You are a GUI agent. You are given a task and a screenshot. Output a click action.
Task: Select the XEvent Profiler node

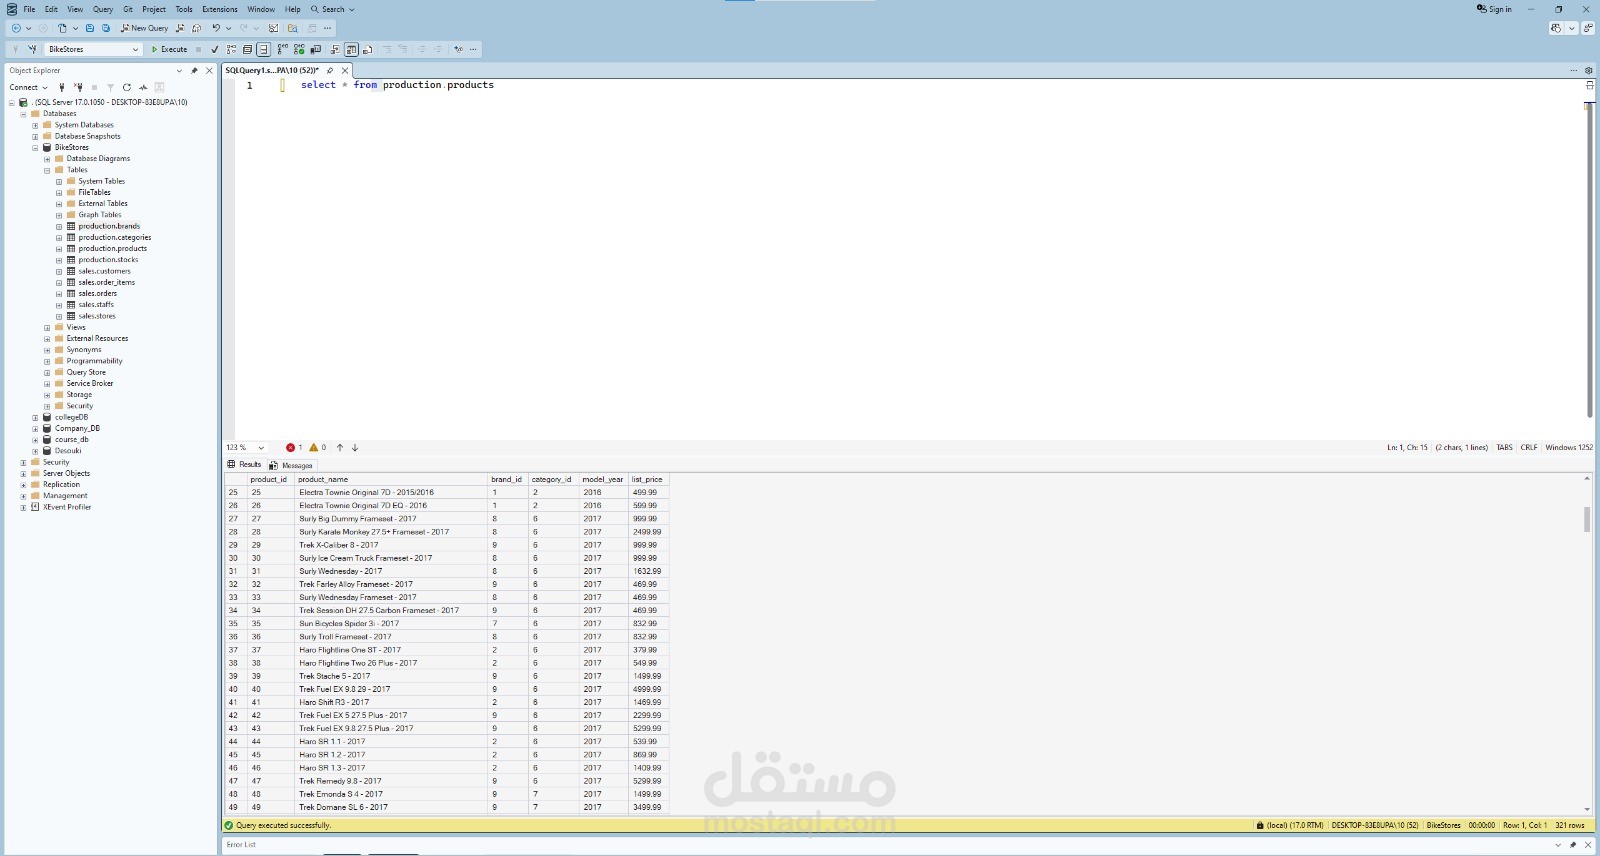(x=66, y=507)
